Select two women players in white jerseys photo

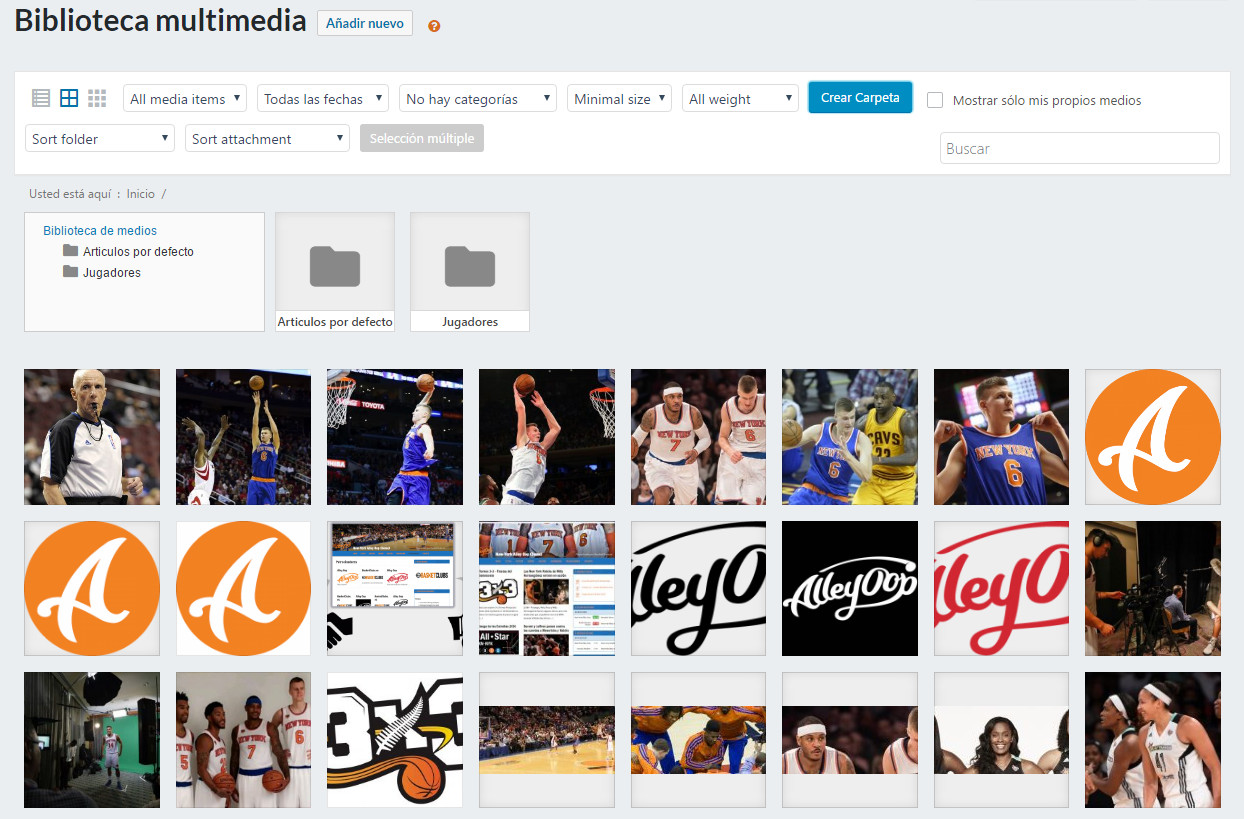point(1153,740)
